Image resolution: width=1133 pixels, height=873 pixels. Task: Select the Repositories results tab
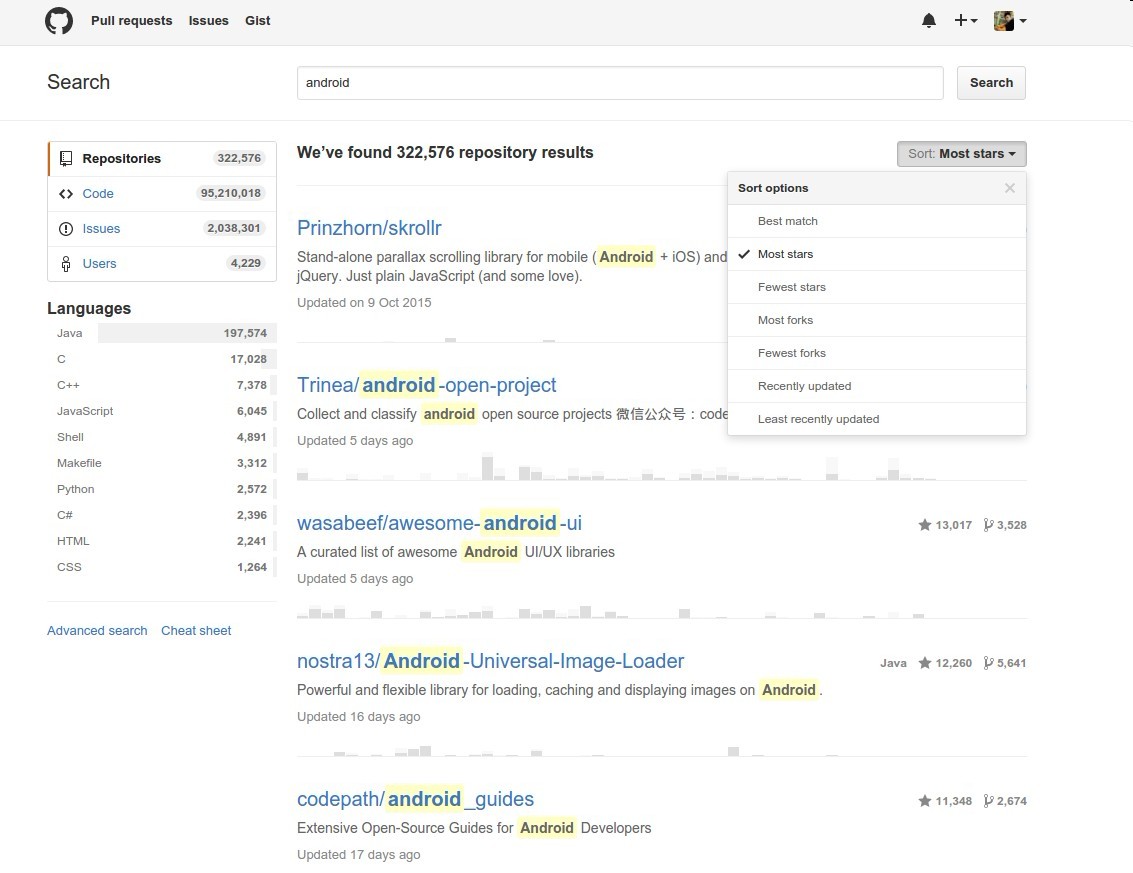162,159
